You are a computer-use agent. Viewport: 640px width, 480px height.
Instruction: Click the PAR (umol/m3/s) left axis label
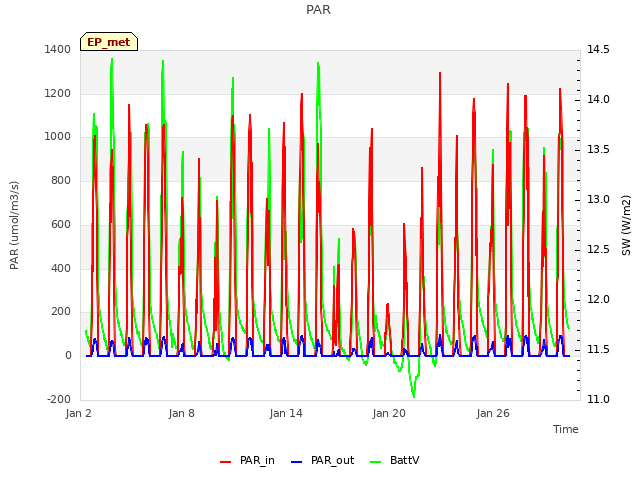(x=14, y=225)
